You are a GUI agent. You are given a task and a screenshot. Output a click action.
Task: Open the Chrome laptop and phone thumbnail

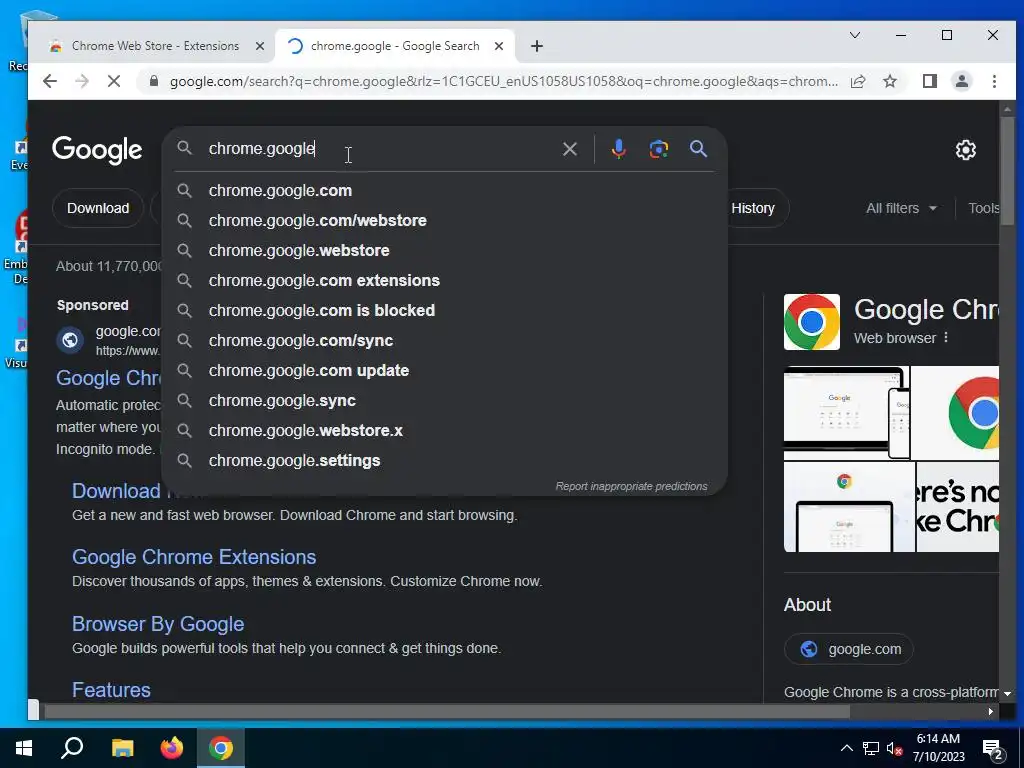tap(847, 413)
